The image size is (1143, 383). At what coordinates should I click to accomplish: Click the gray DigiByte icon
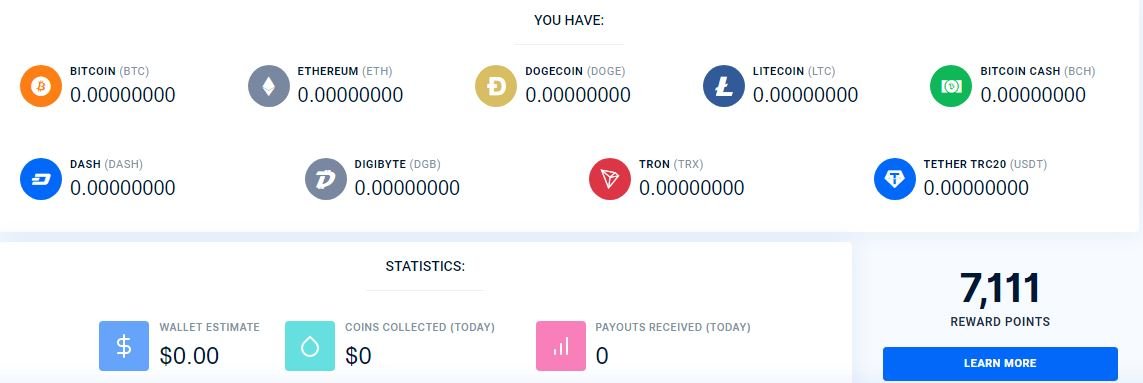click(326, 179)
